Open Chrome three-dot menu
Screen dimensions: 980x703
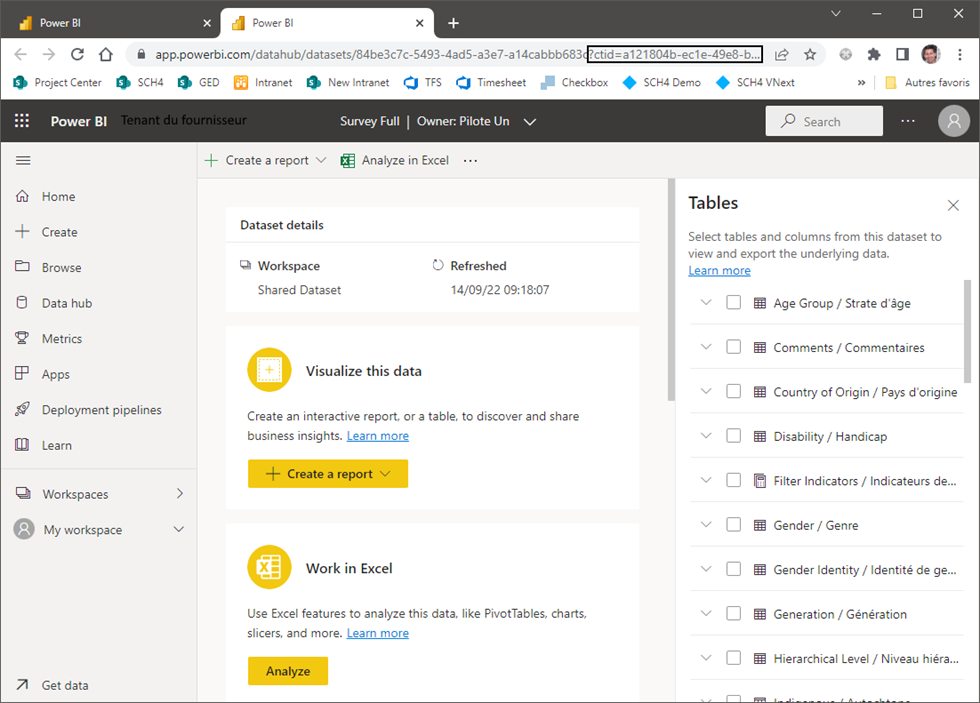[960, 54]
